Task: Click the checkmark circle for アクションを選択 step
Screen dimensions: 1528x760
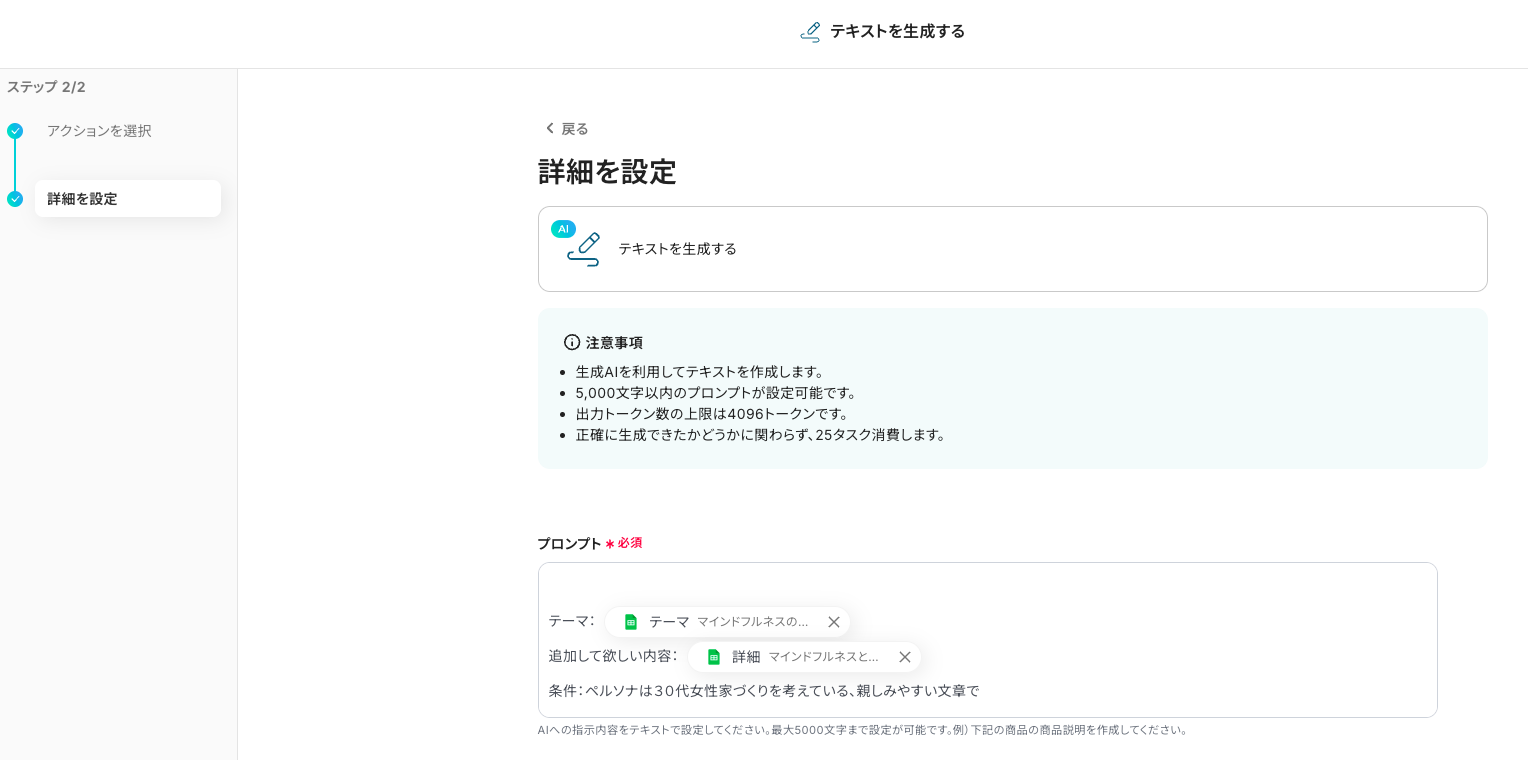Action: coord(15,131)
